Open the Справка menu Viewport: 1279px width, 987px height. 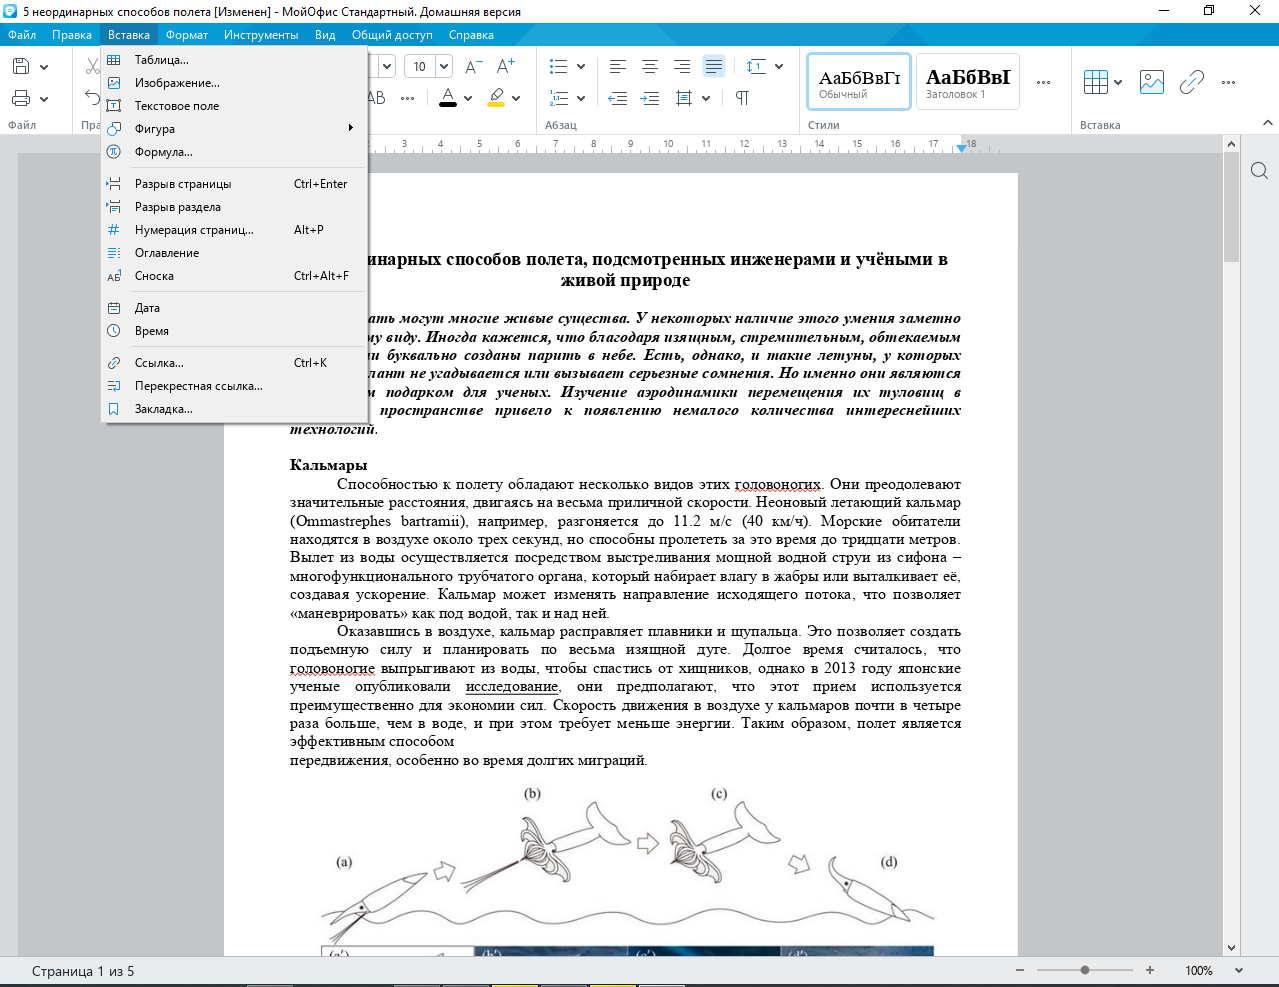pos(471,35)
